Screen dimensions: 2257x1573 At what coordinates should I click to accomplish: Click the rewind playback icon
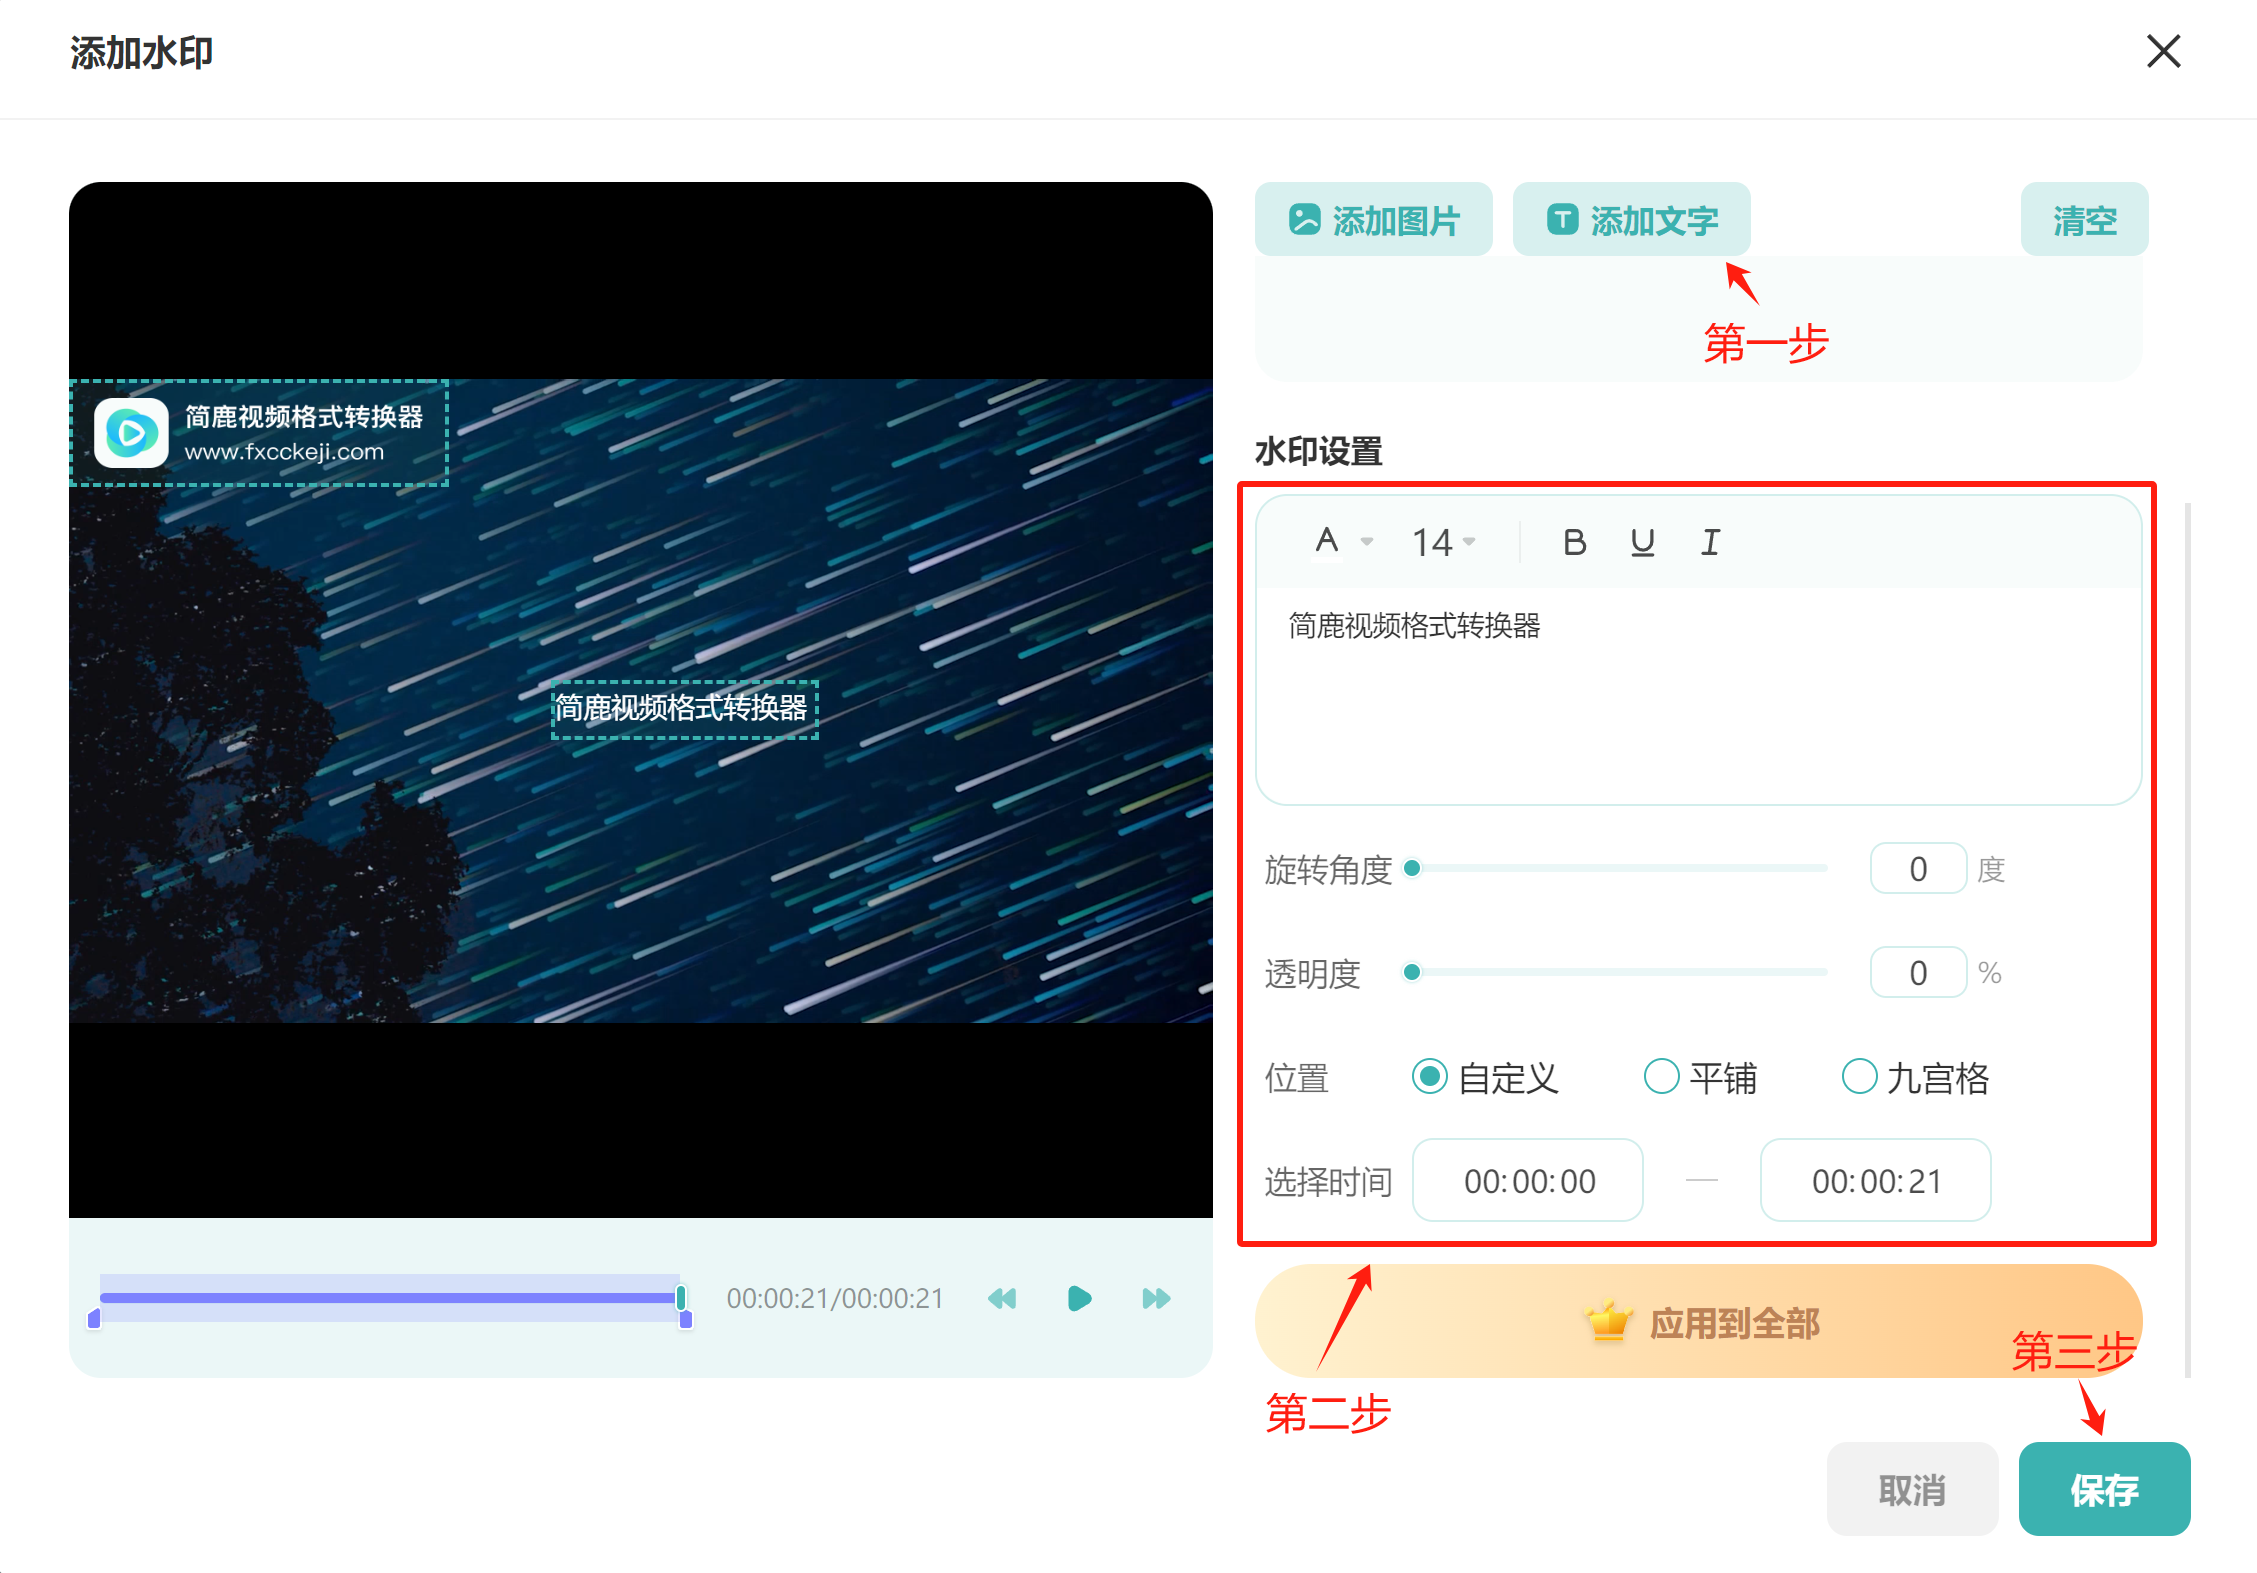point(1002,1298)
